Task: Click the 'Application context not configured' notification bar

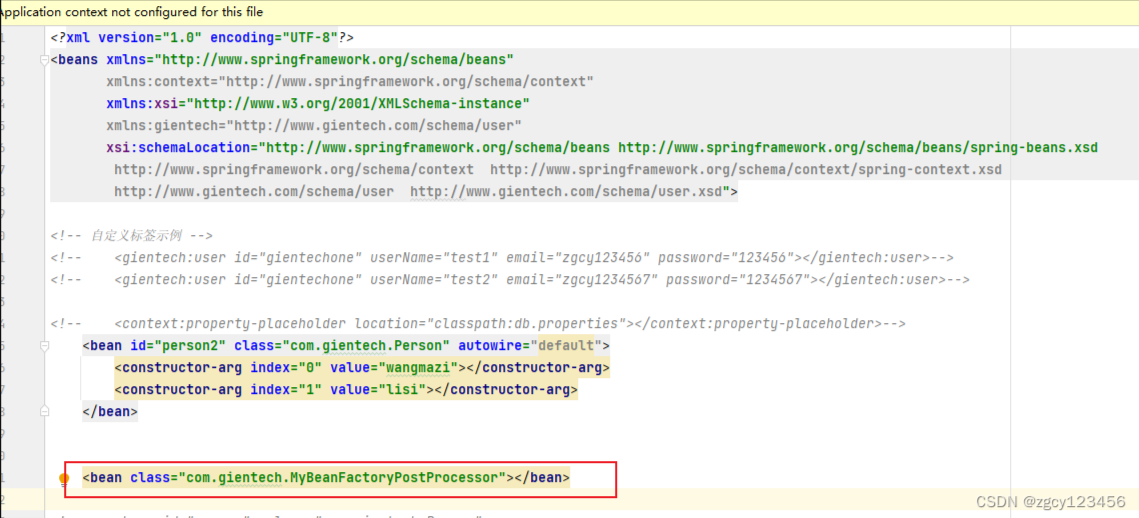Action: [x=570, y=12]
